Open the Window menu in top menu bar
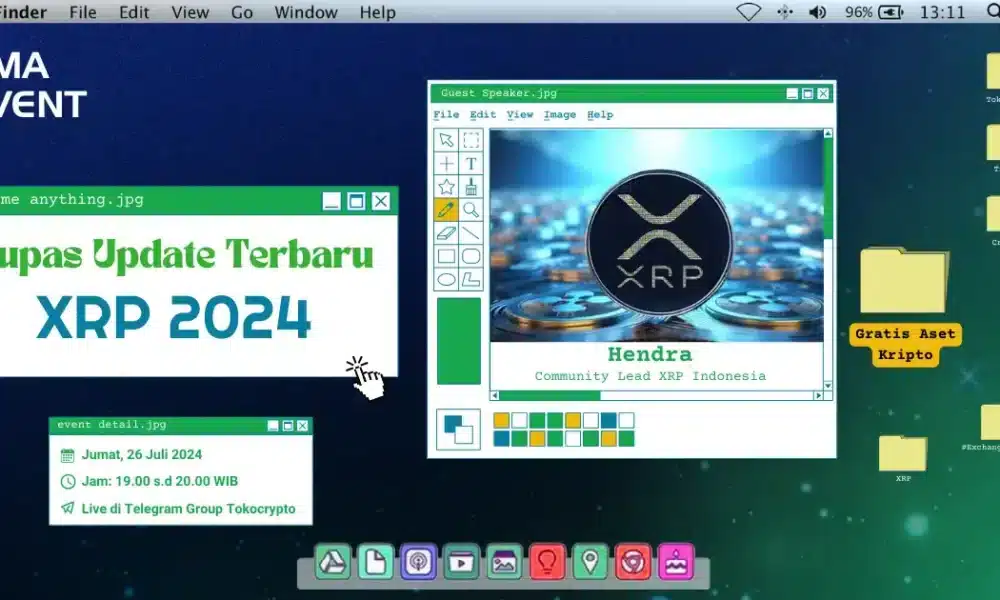Viewport: 1000px width, 600px height. coord(305,12)
